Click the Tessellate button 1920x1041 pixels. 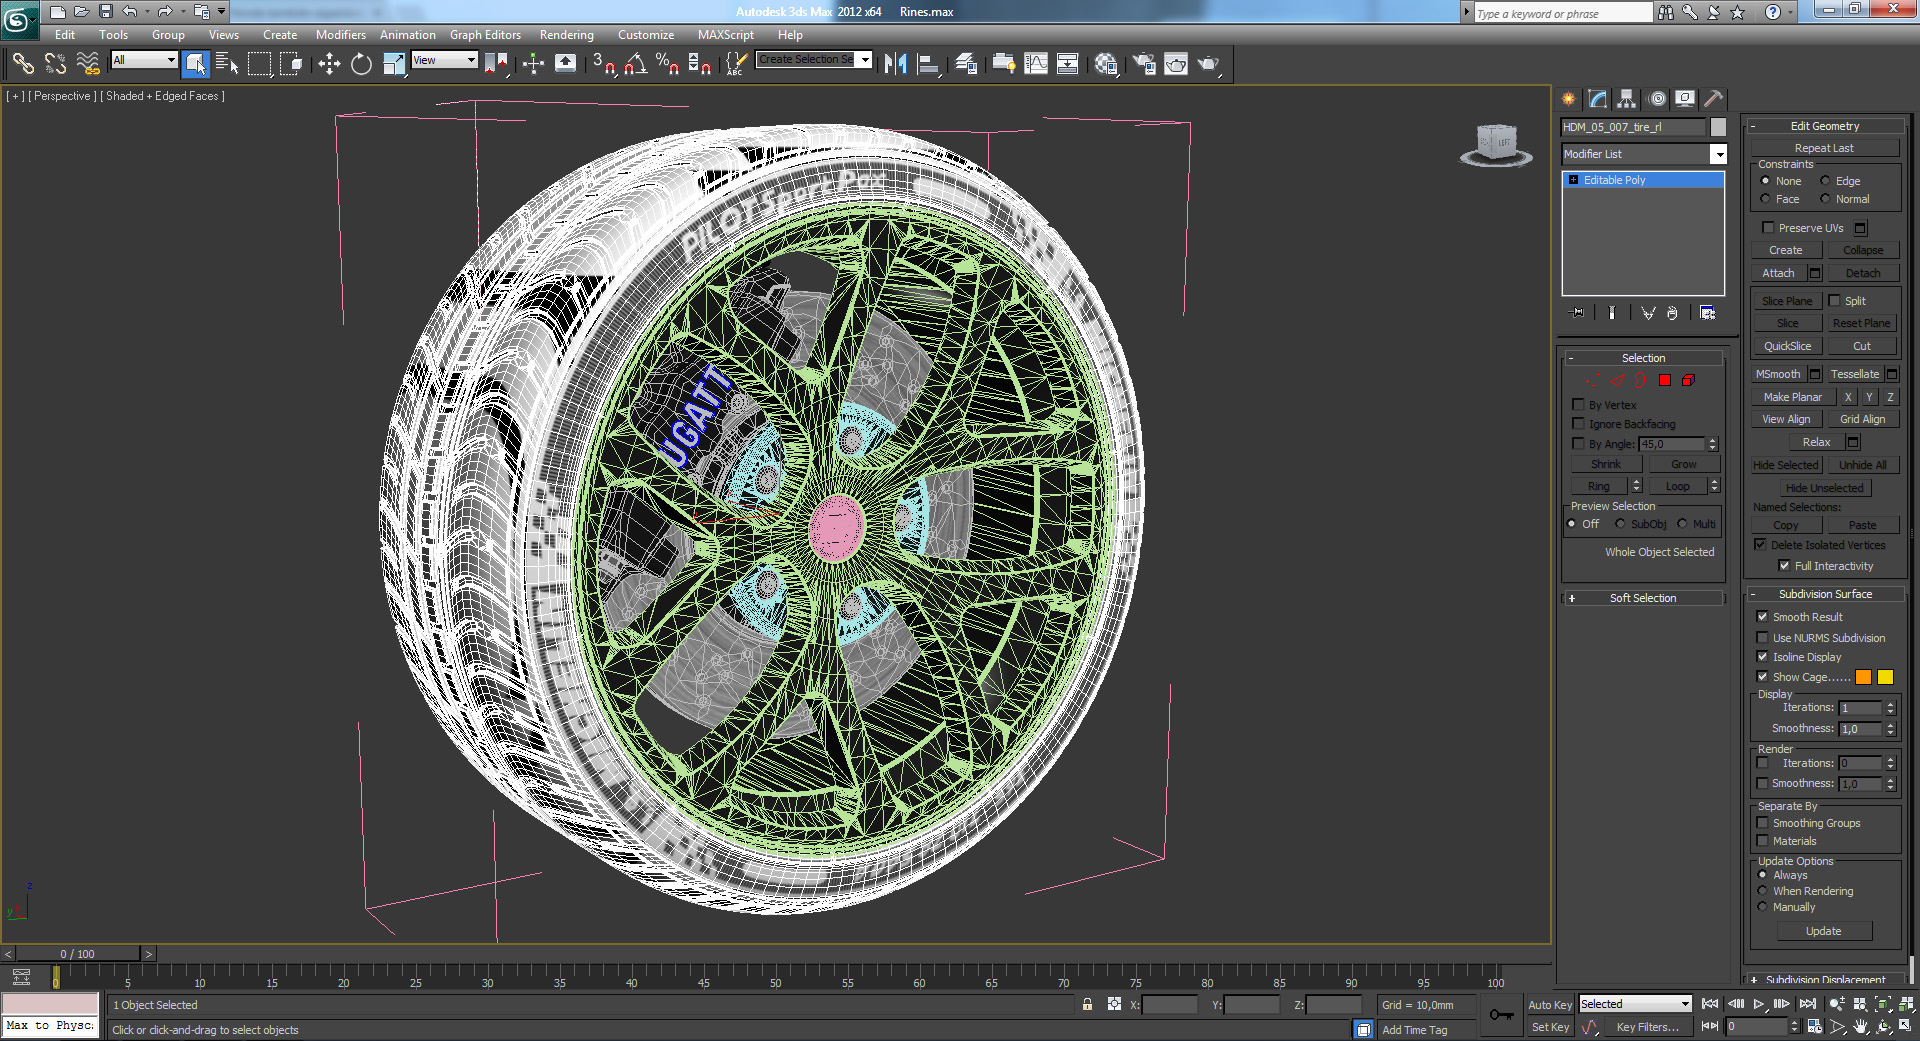point(1855,374)
